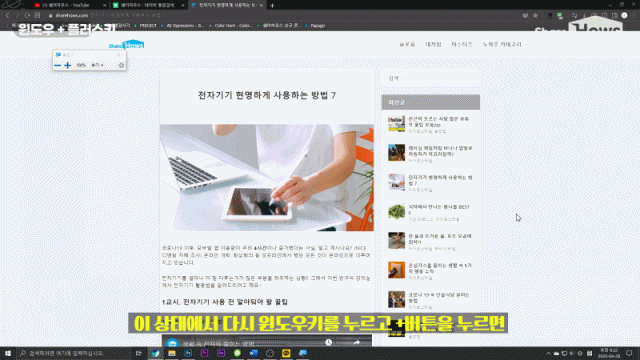Open the Papago bookmark

[315, 25]
